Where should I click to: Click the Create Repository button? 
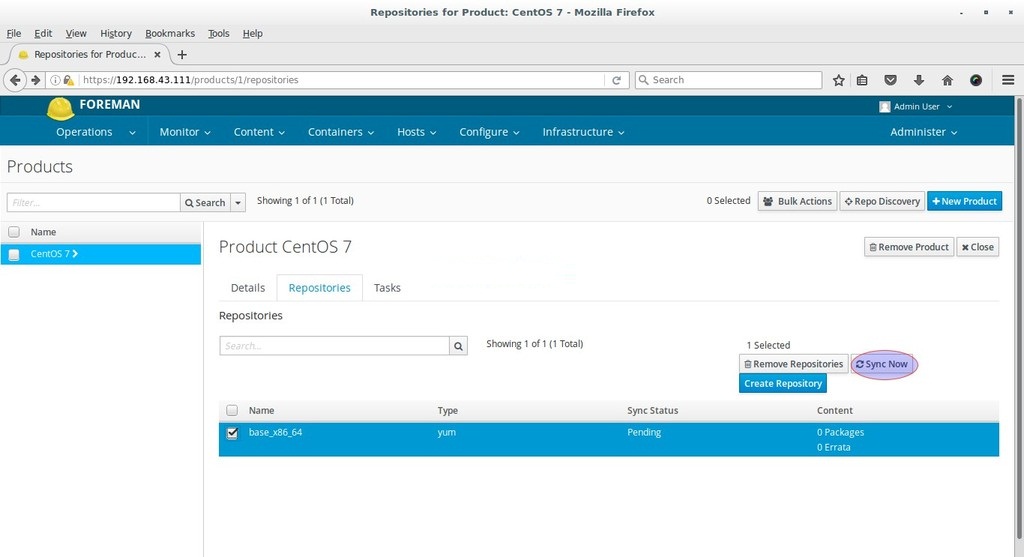(x=783, y=383)
